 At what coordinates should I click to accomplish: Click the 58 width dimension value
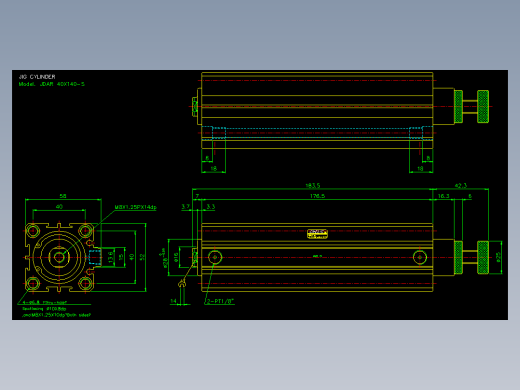point(63,196)
